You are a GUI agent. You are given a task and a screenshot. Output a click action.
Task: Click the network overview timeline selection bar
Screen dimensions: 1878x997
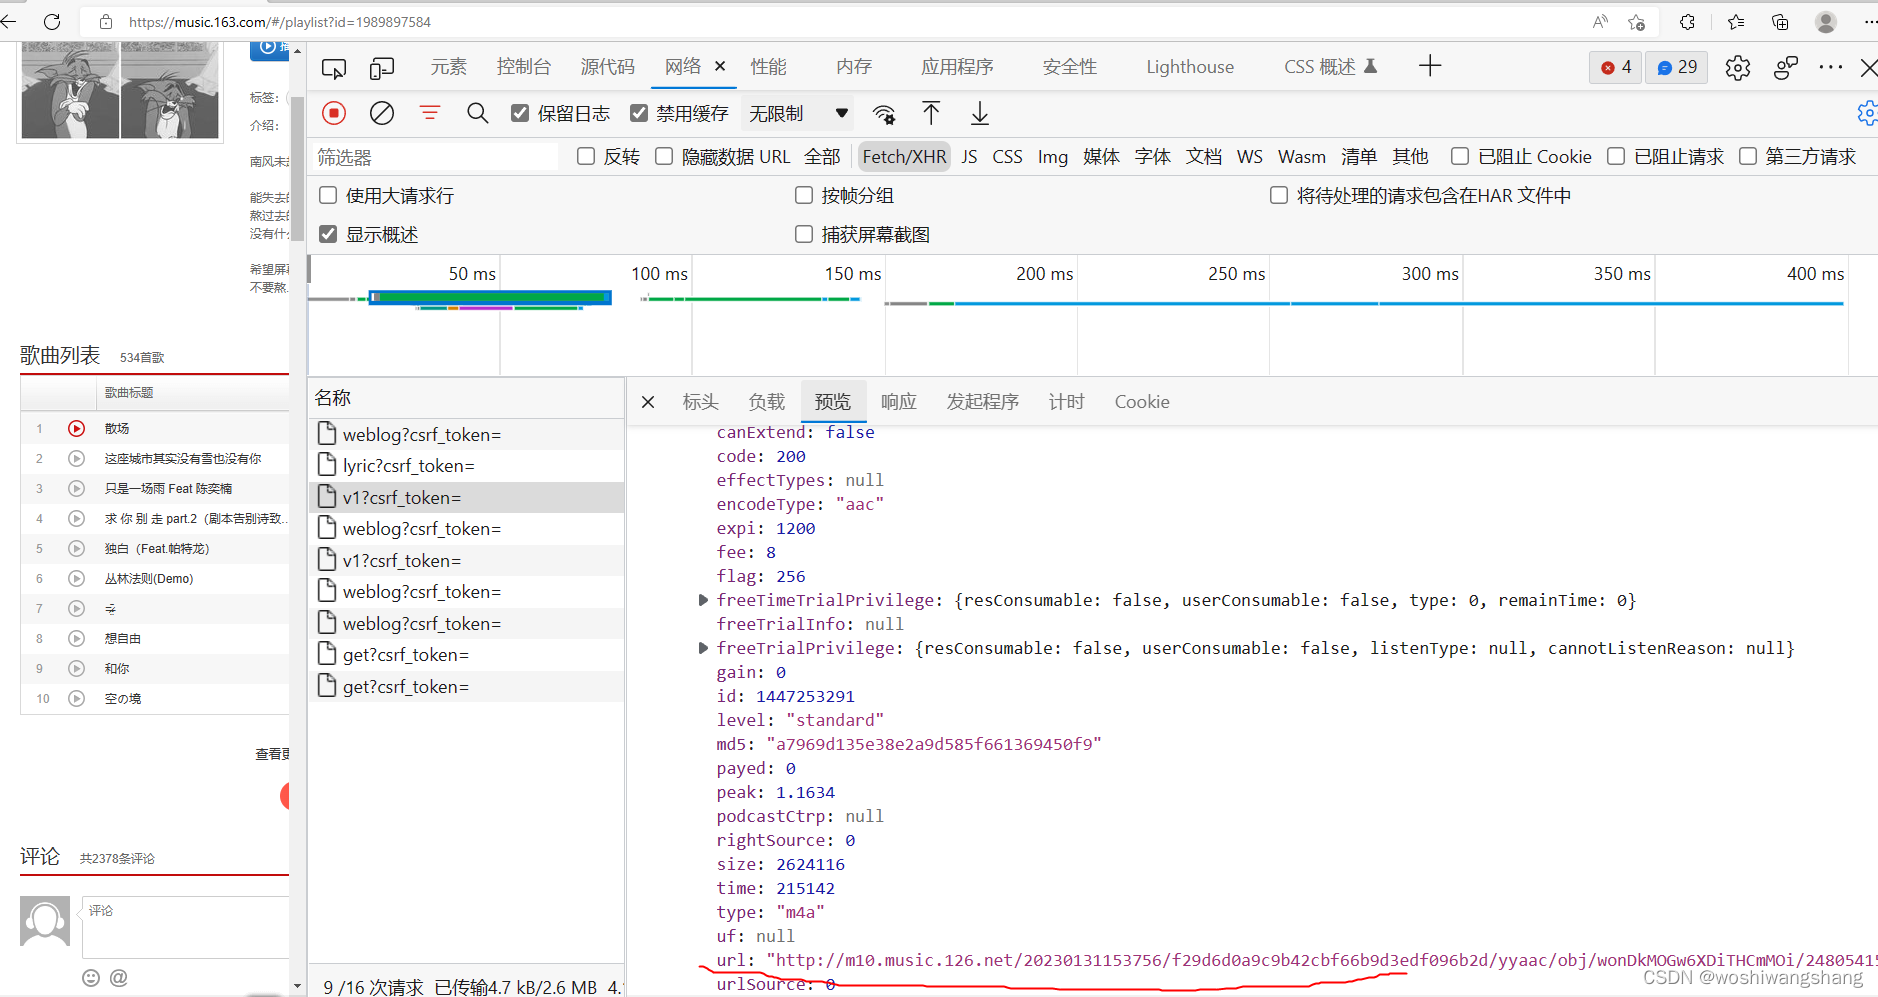490,297
